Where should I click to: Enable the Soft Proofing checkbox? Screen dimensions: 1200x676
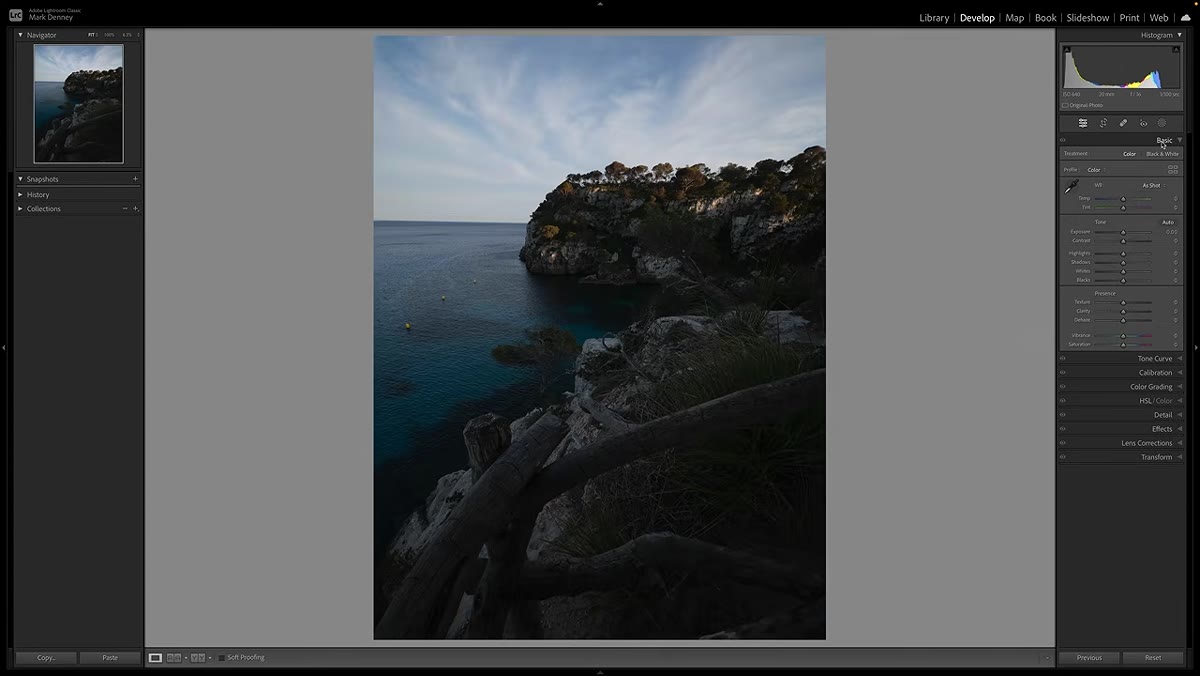pos(221,658)
